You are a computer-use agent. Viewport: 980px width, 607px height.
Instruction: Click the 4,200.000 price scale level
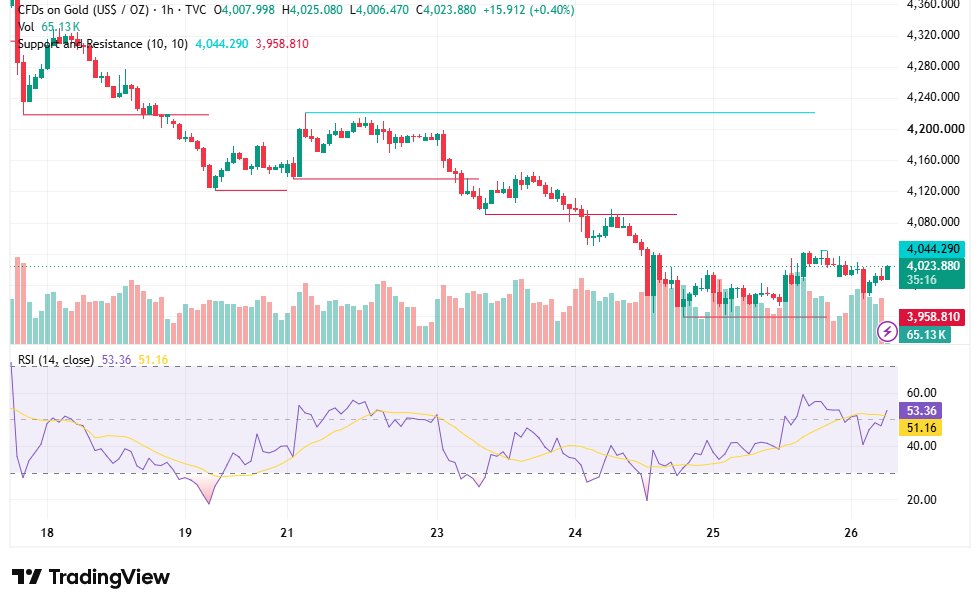[936, 129]
